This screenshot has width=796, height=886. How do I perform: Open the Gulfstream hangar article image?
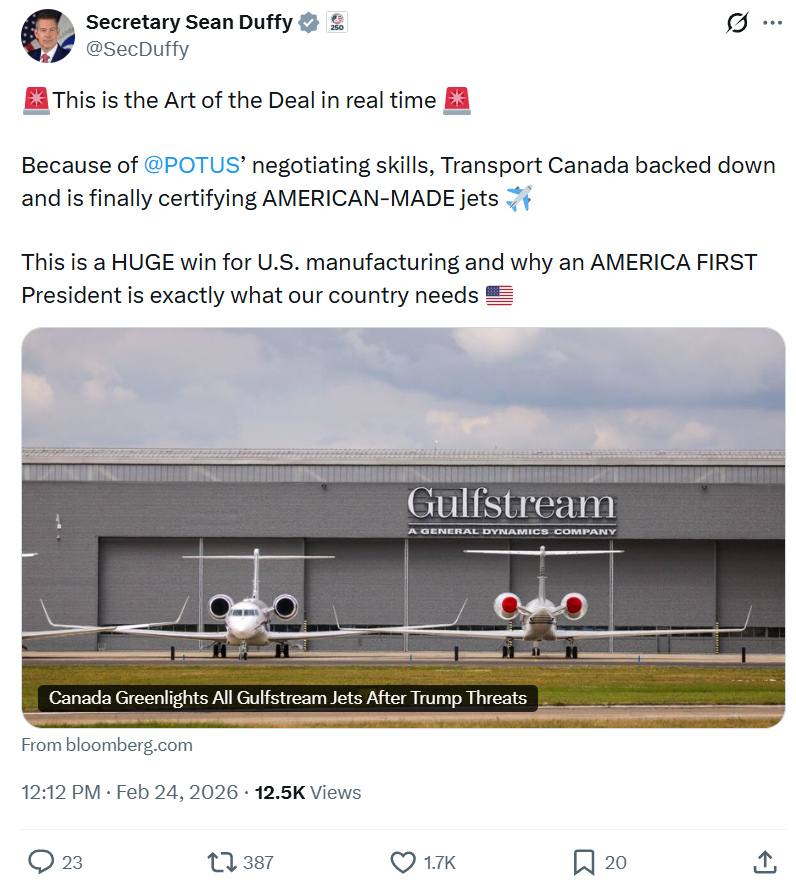coord(403,500)
